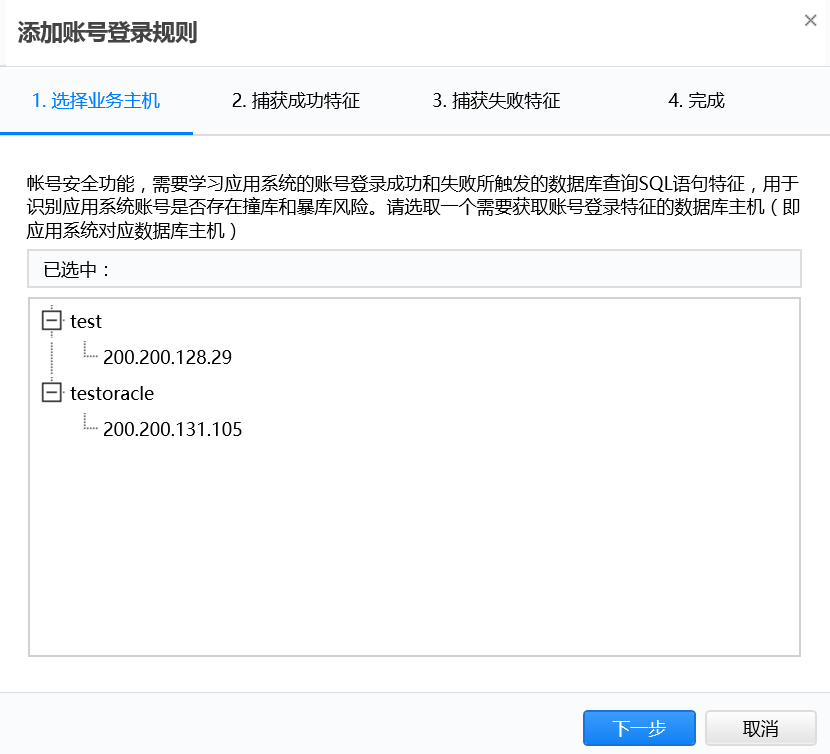This screenshot has width=830, height=754.
Task: Select host 200.200.128.29
Action: 167,357
